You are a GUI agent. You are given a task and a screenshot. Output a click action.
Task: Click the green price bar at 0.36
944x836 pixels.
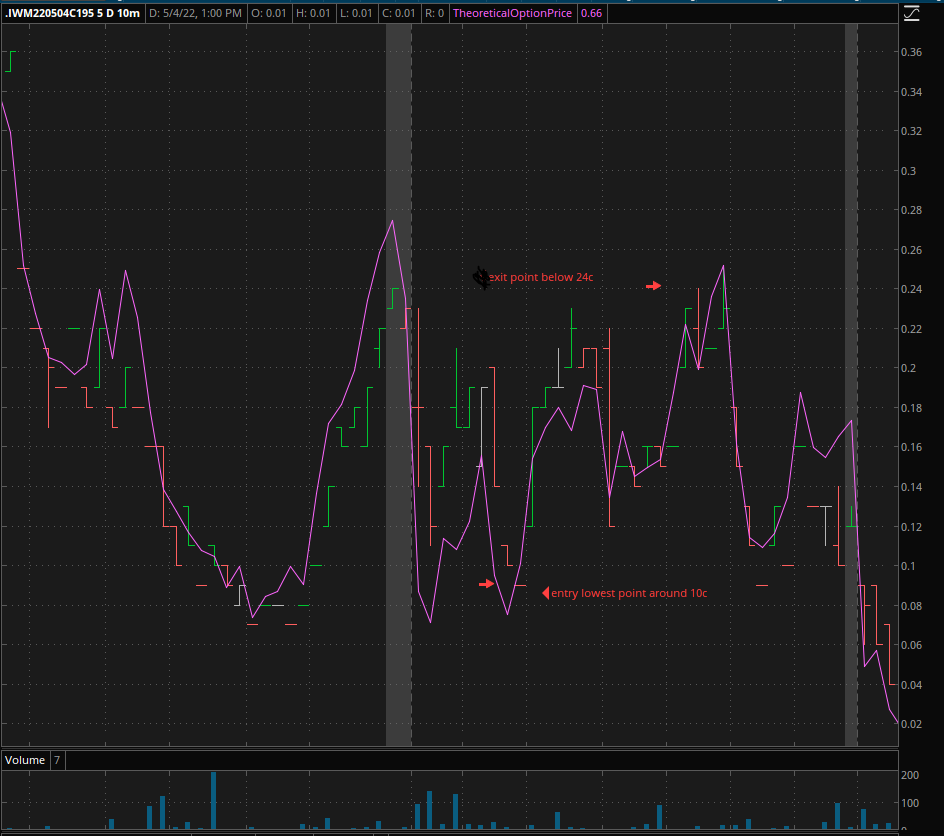[x=10, y=61]
